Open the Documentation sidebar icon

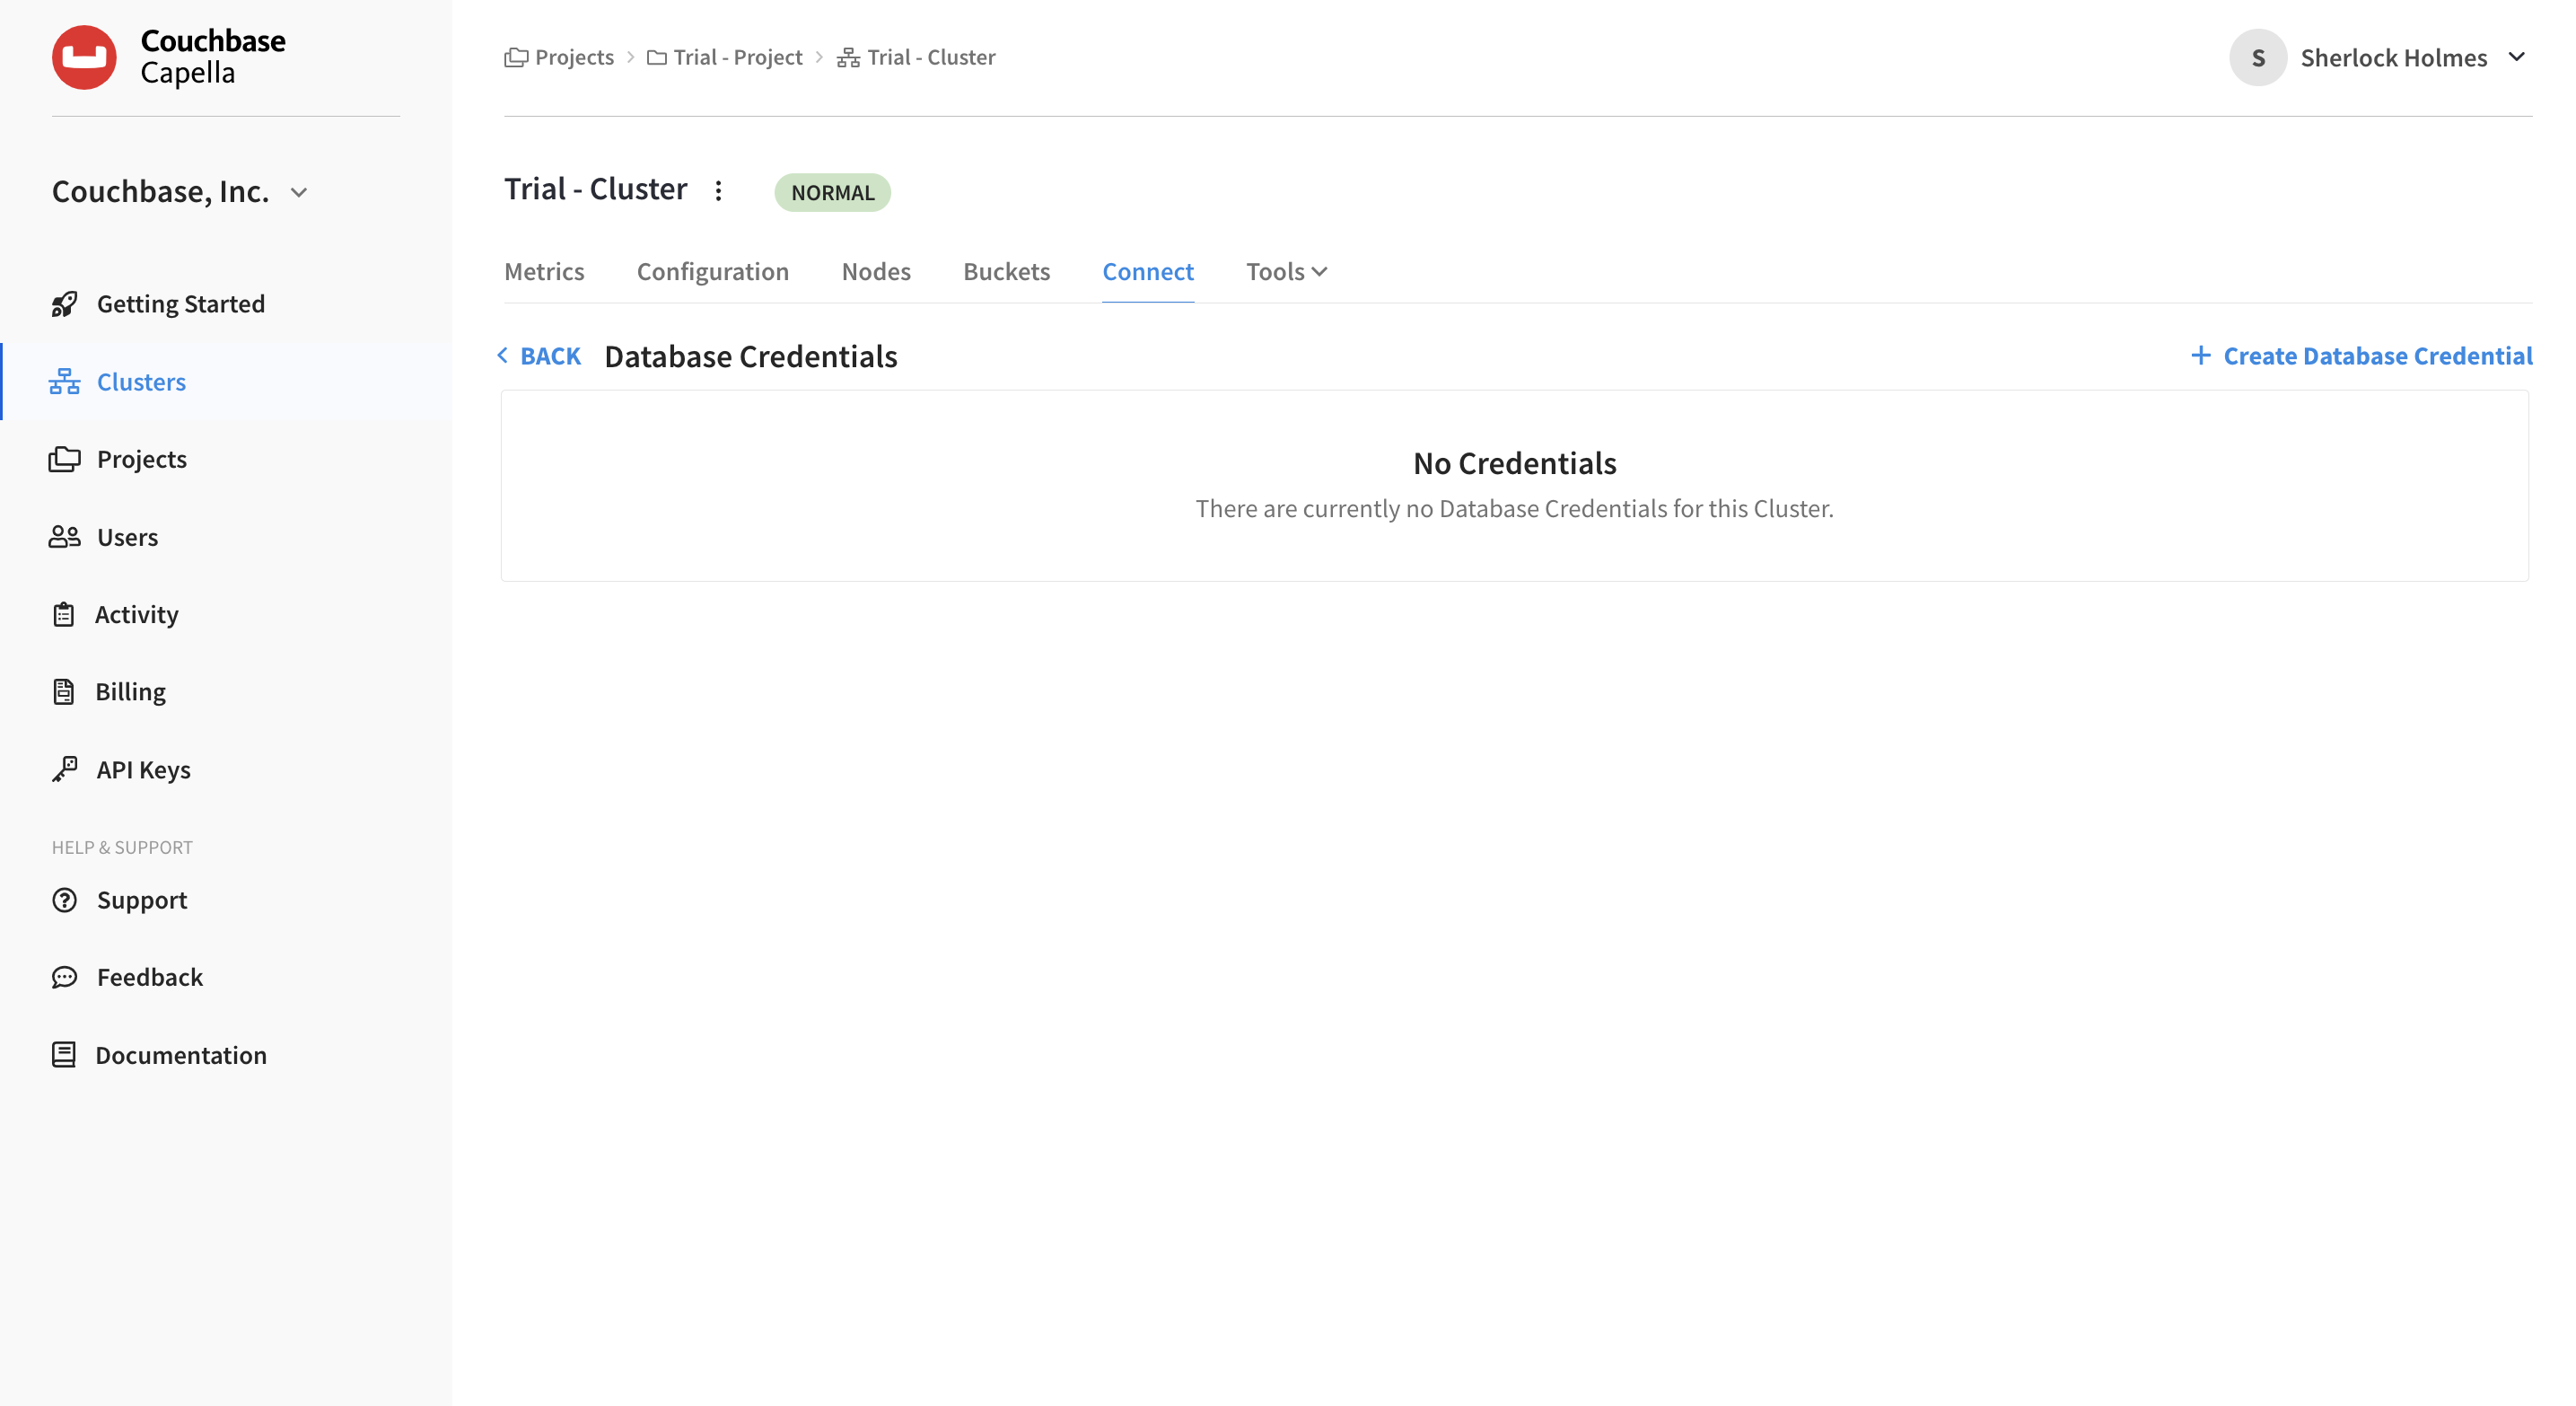point(63,1054)
